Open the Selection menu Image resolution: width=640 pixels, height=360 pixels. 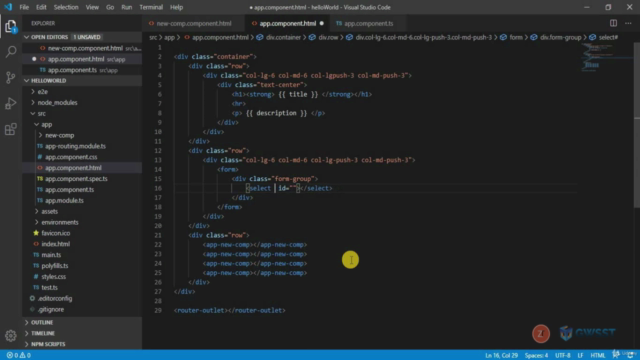(x=66, y=7)
